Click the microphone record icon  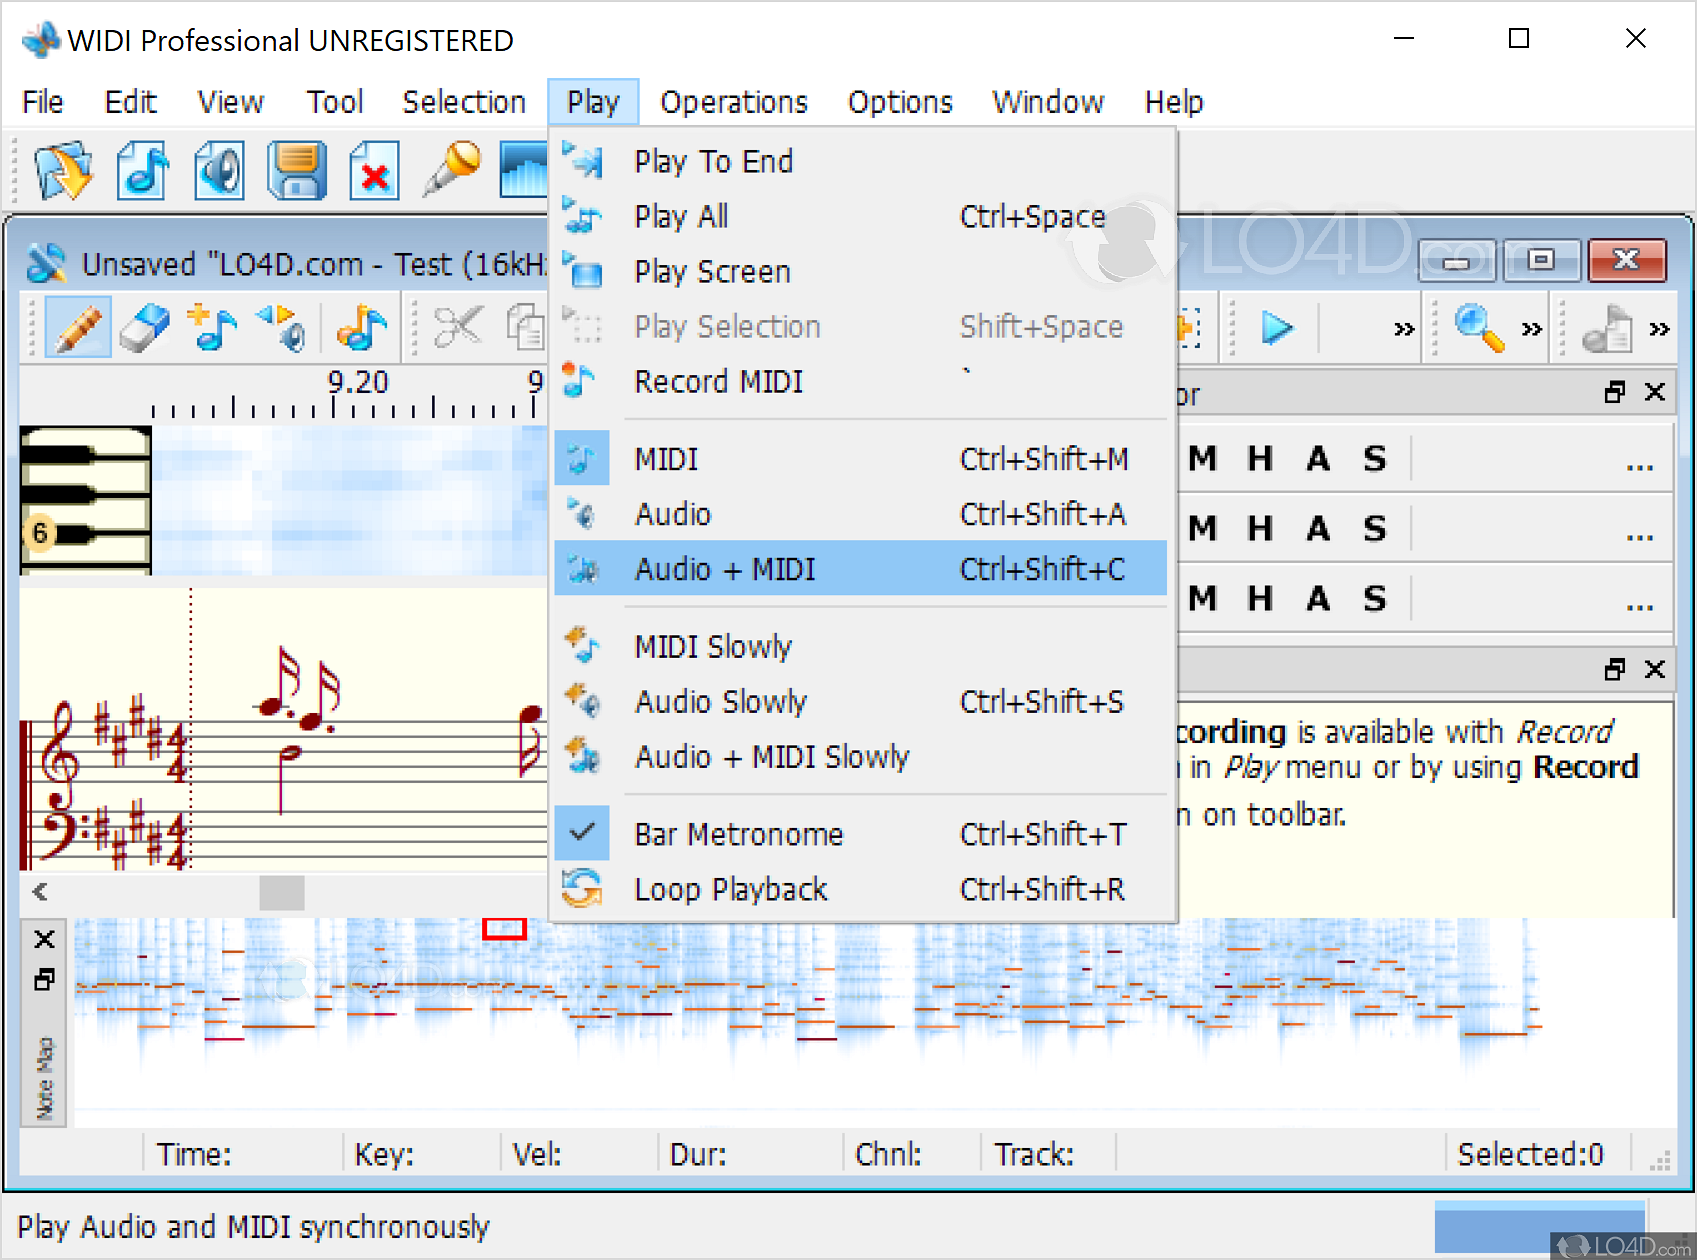(x=452, y=168)
